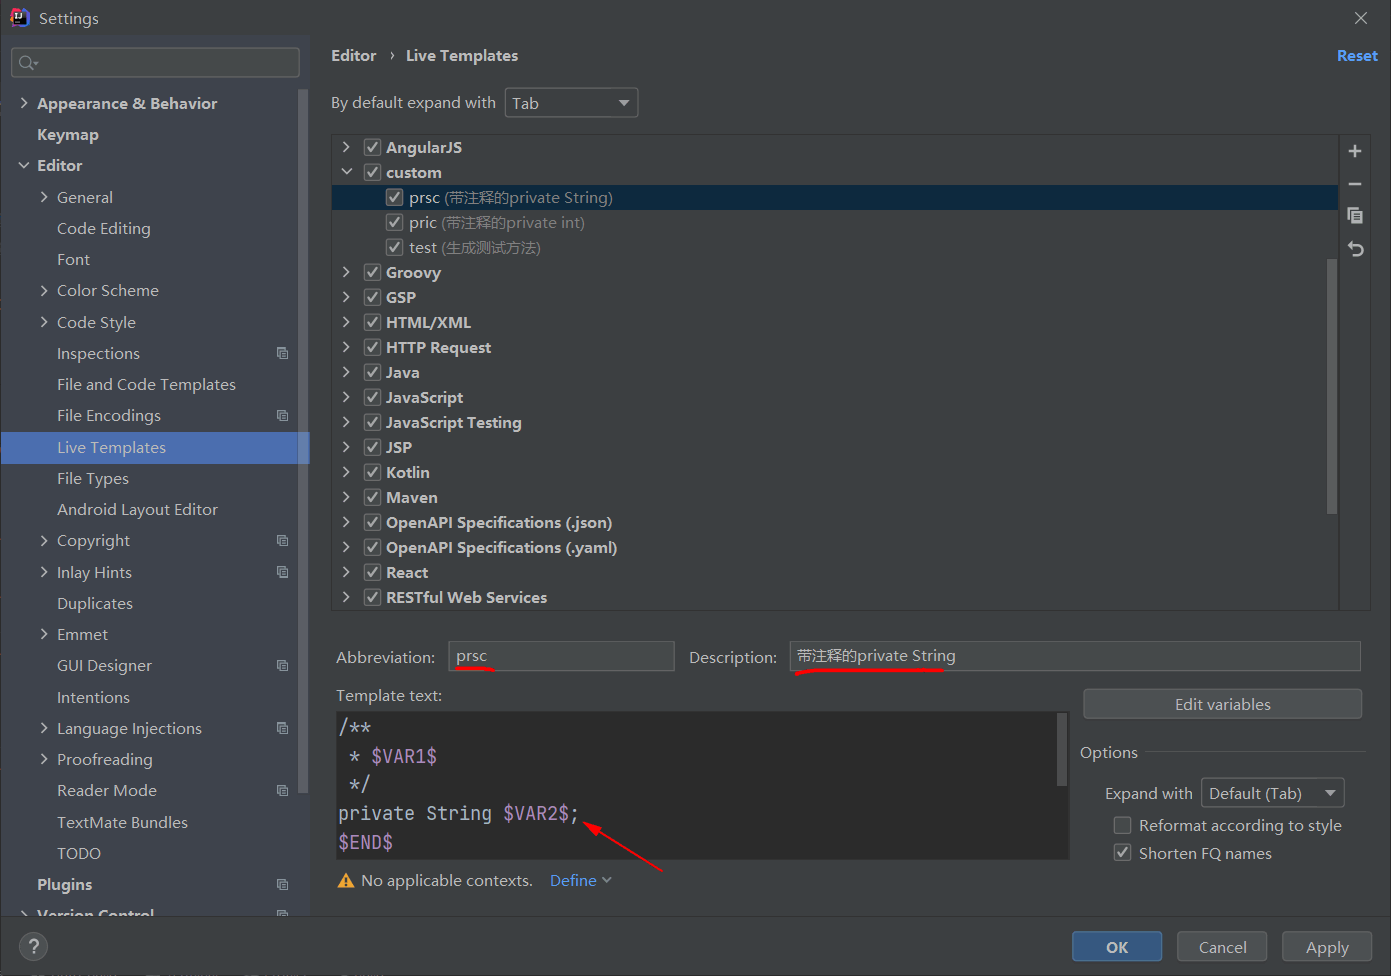The height and width of the screenshot is (976, 1391).
Task: Click the Remove template minus icon
Action: click(1355, 184)
